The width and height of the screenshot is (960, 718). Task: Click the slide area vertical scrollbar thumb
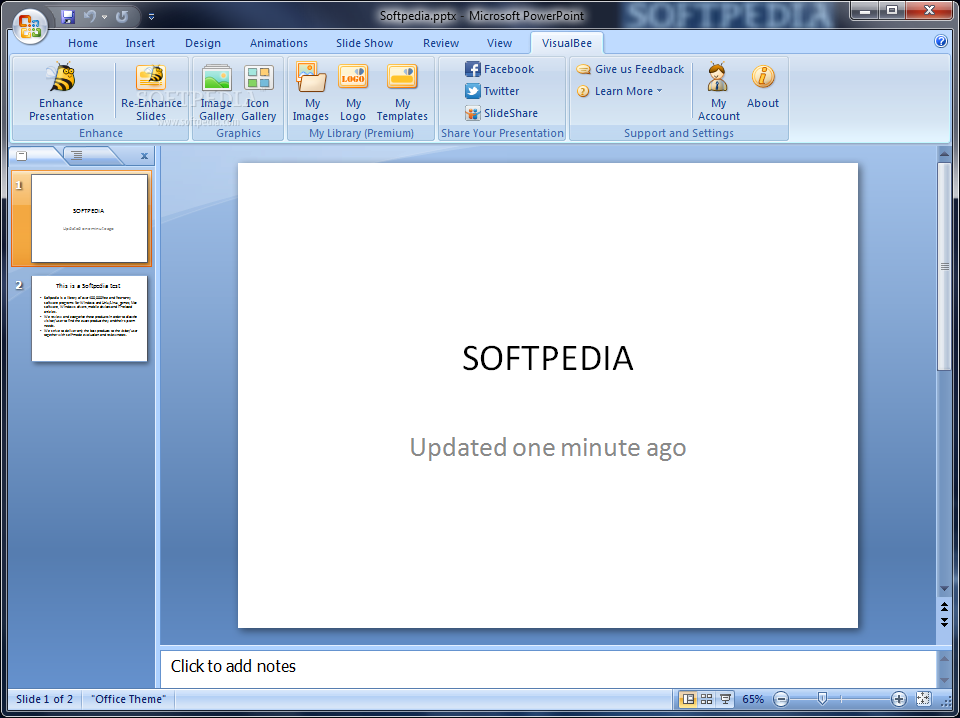click(944, 266)
